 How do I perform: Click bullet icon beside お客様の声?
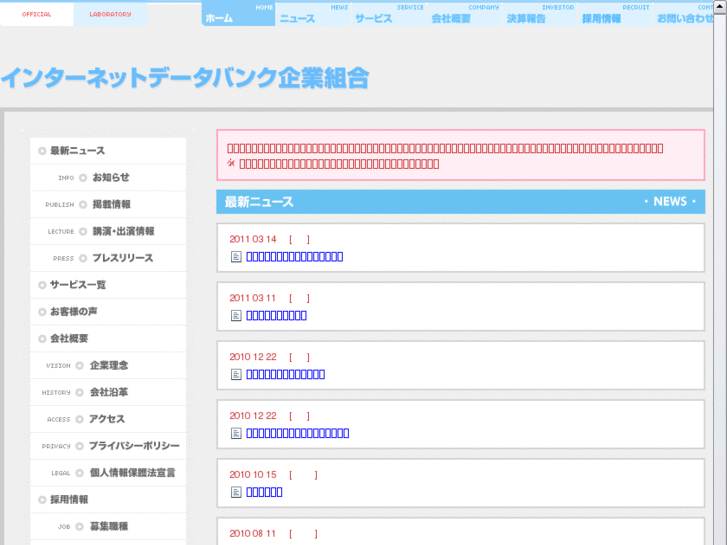pos(42,312)
